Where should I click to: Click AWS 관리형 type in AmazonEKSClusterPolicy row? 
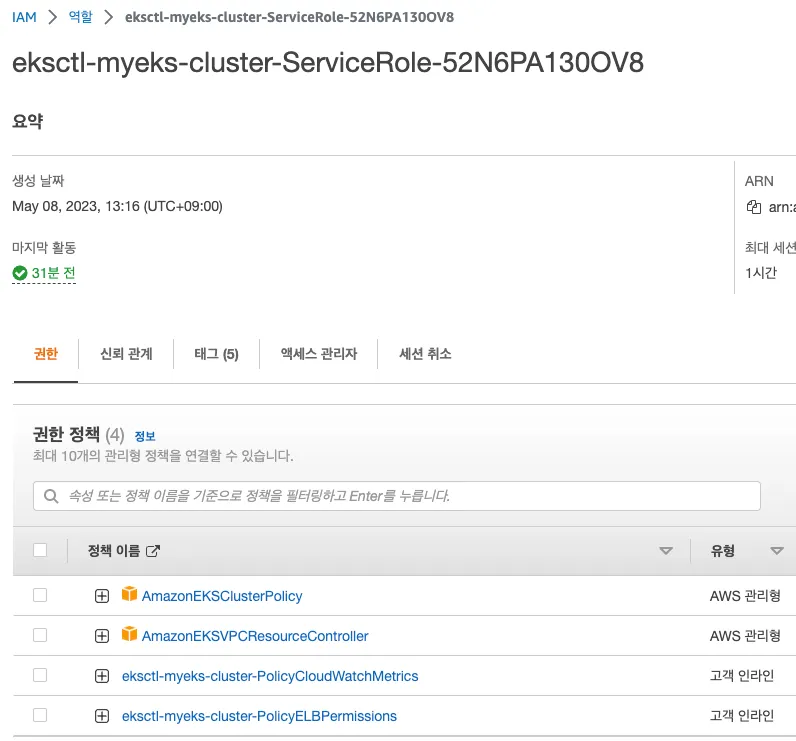[745, 596]
